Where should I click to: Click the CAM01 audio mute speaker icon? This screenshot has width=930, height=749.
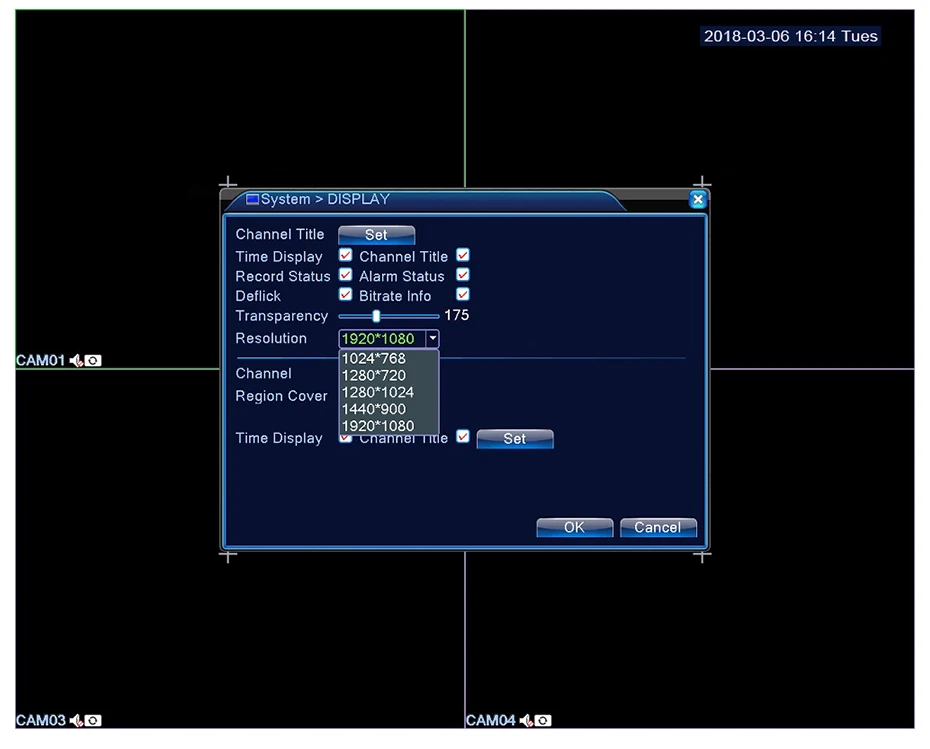(x=76, y=361)
